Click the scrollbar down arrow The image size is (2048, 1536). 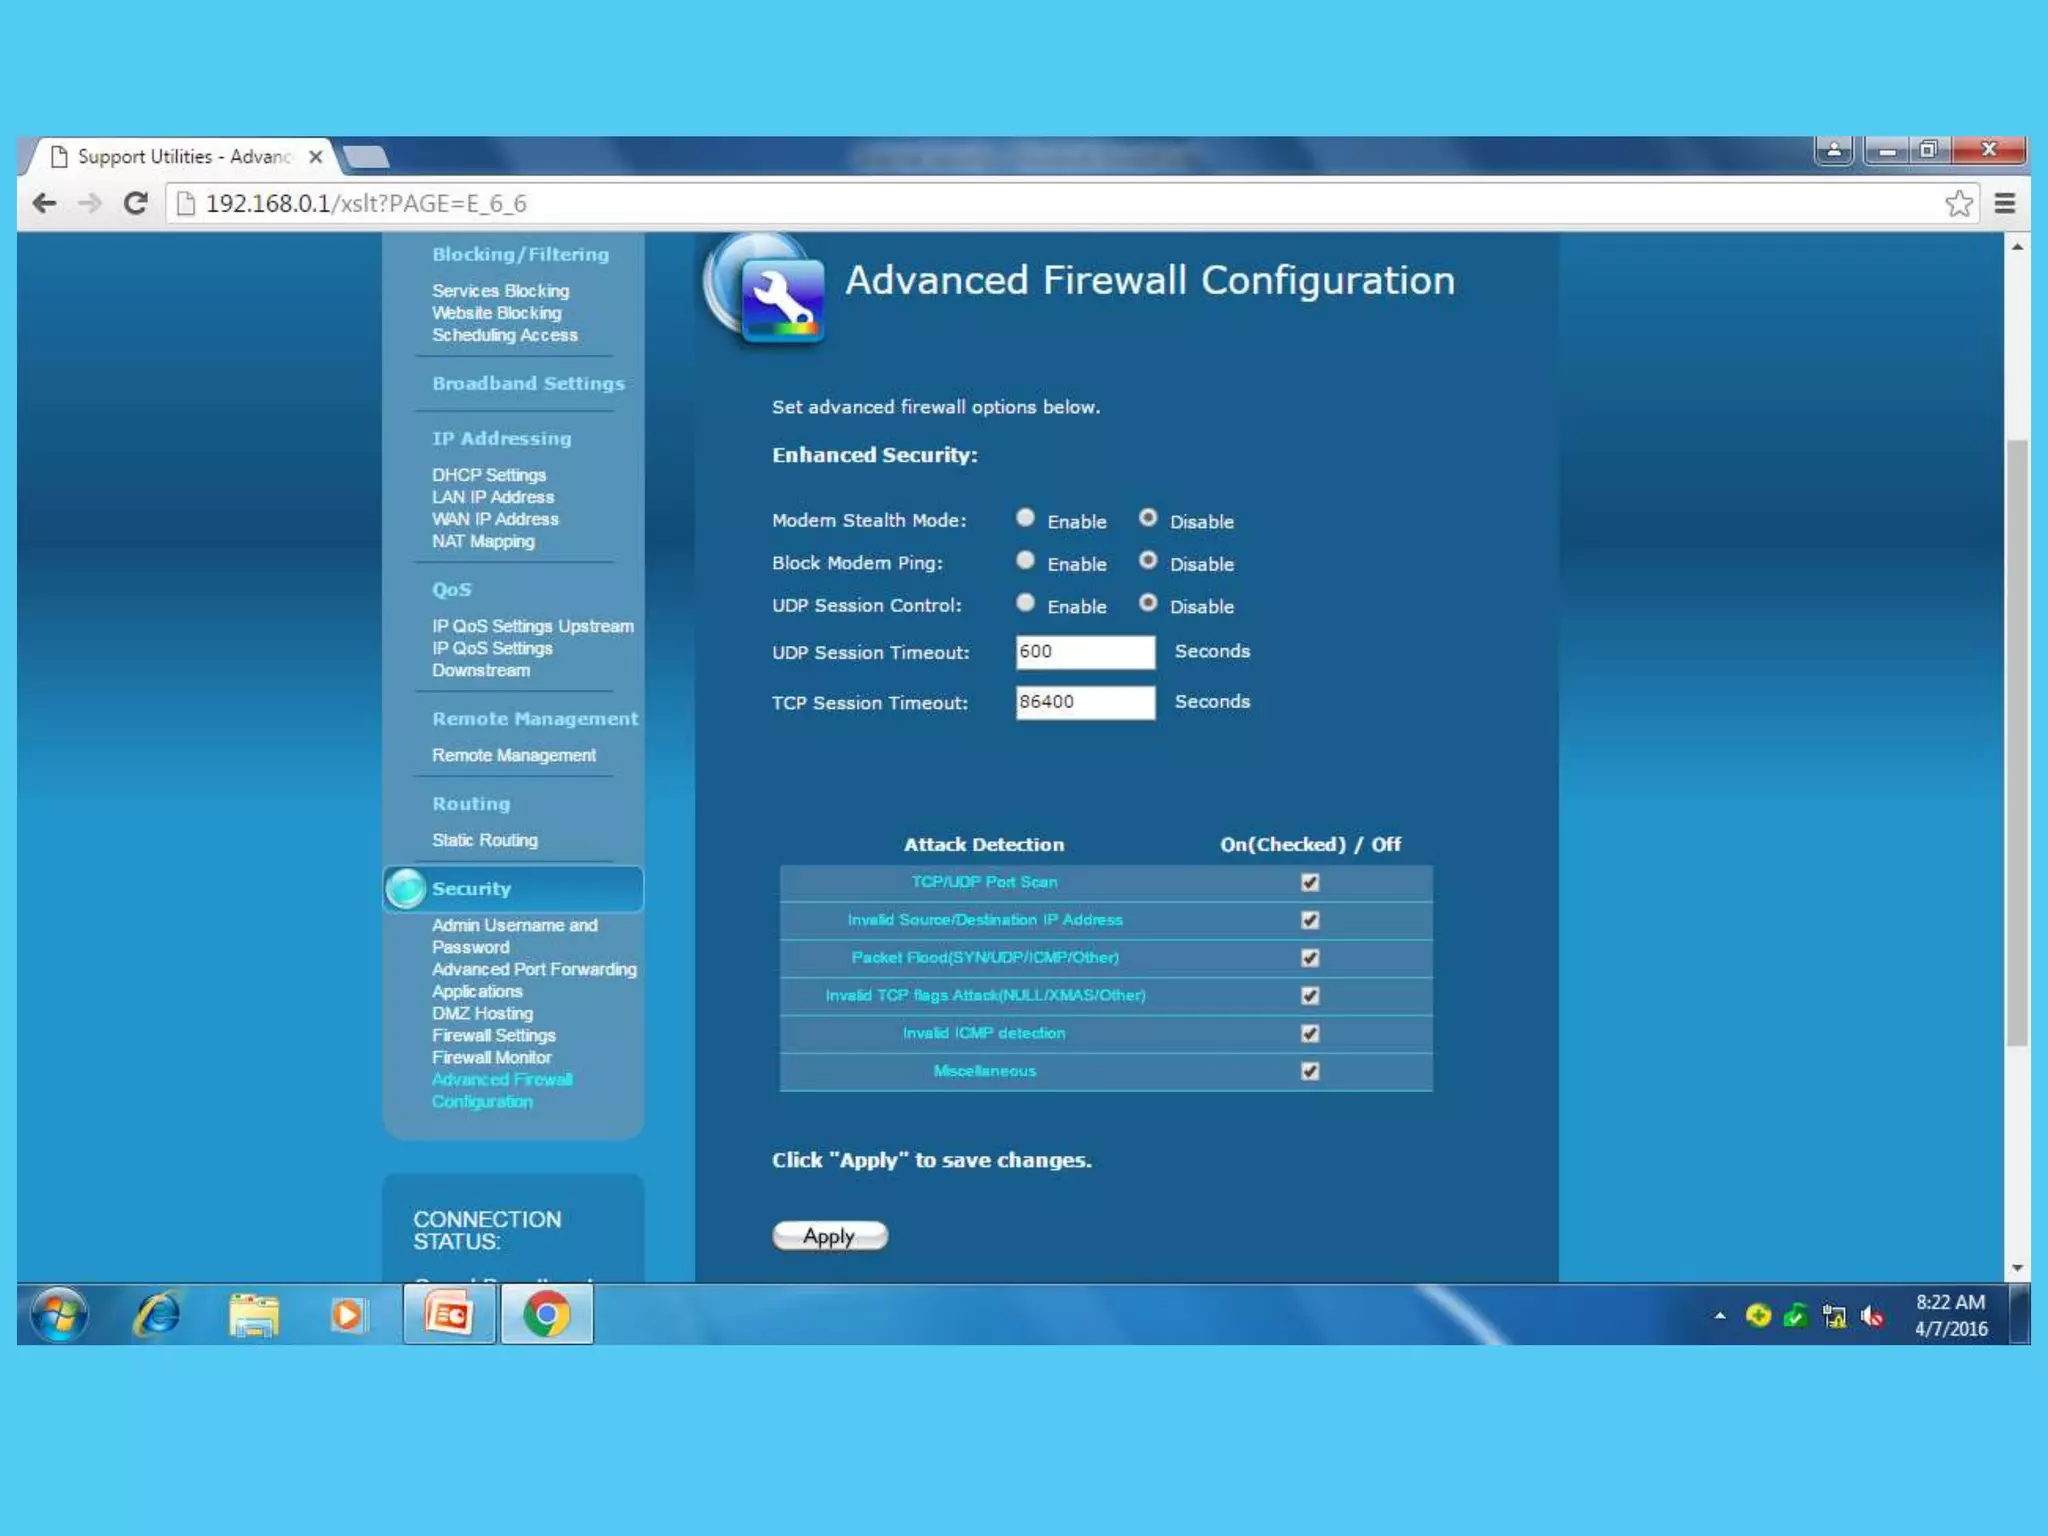[2017, 1268]
